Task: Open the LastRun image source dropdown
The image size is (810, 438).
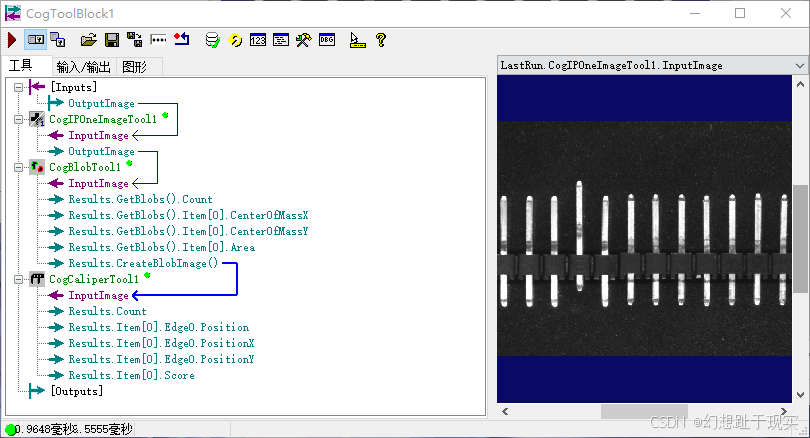Action: (x=800, y=66)
